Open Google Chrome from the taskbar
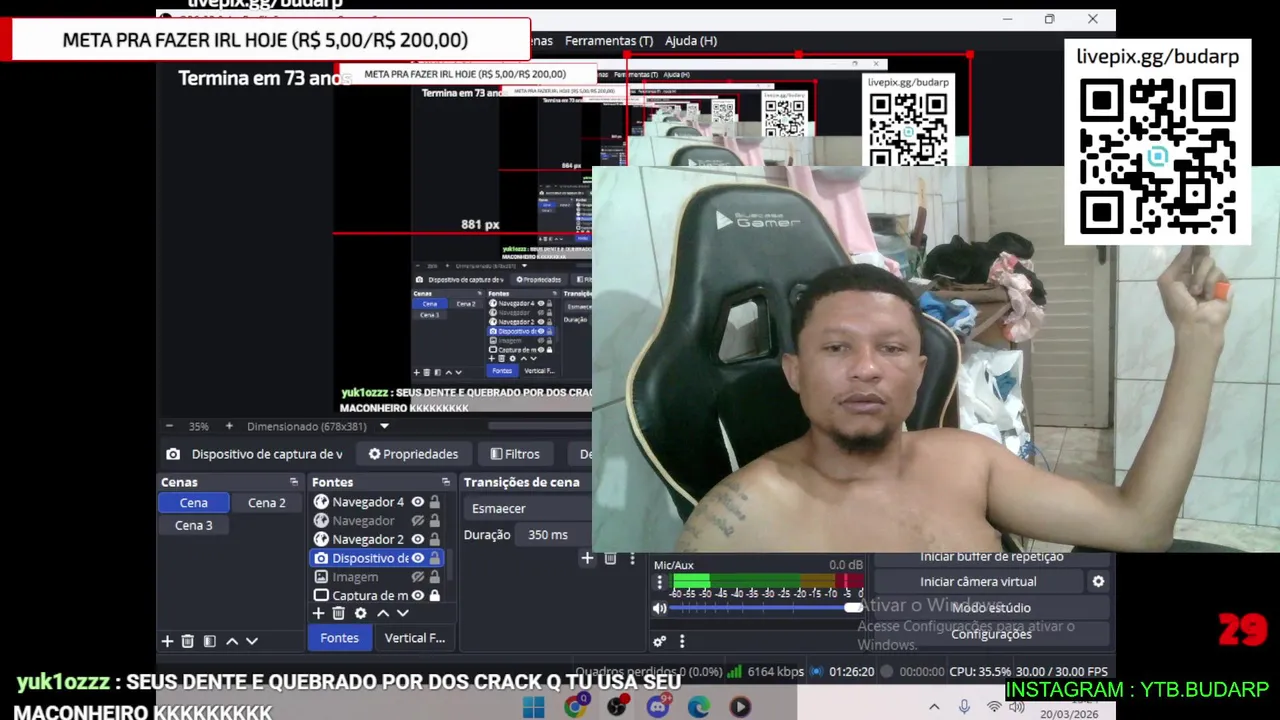Viewport: 1280px width, 720px height. click(x=575, y=707)
